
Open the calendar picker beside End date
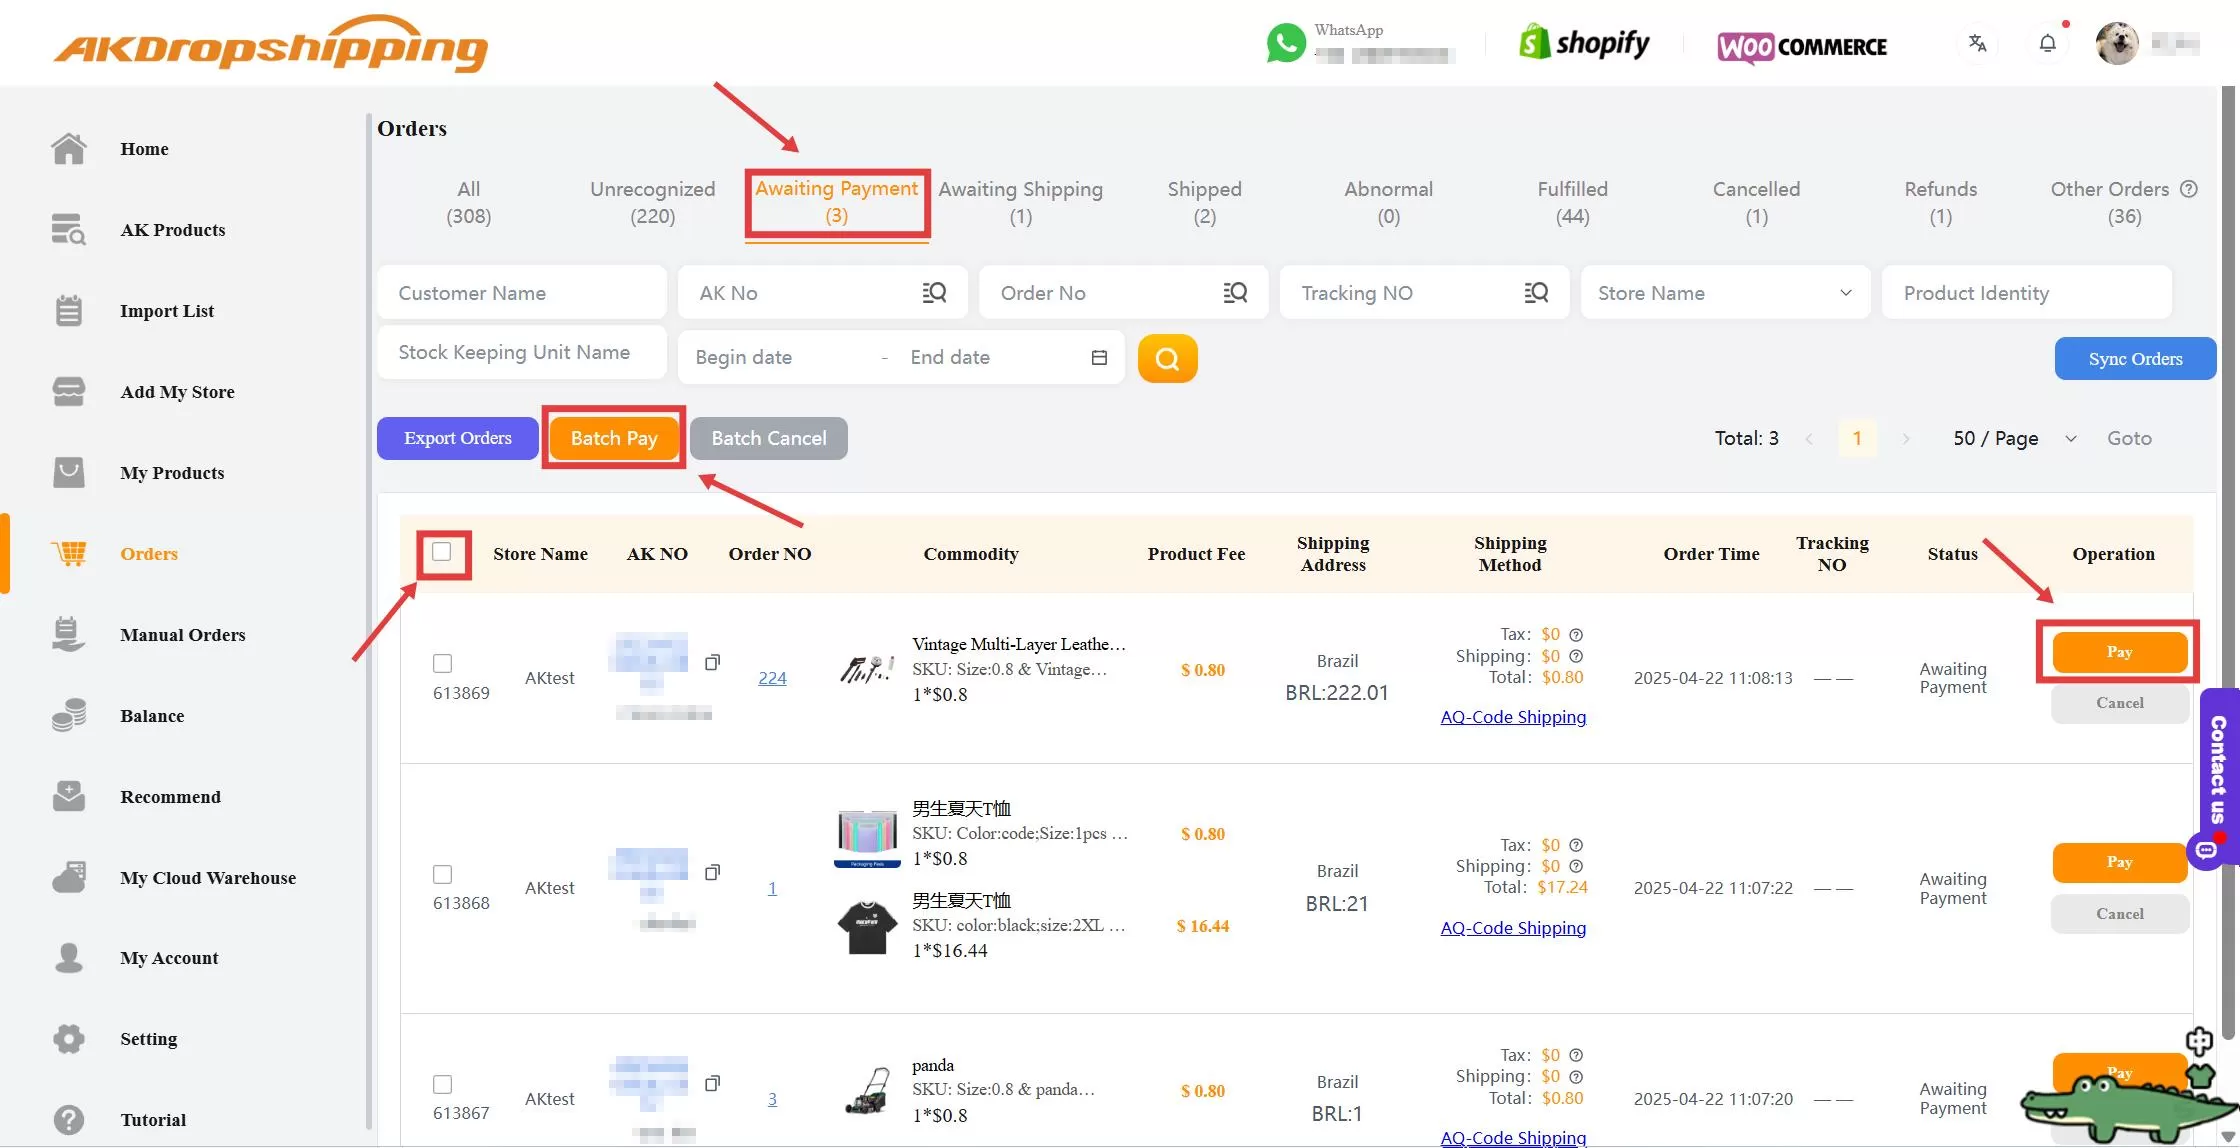click(1099, 357)
